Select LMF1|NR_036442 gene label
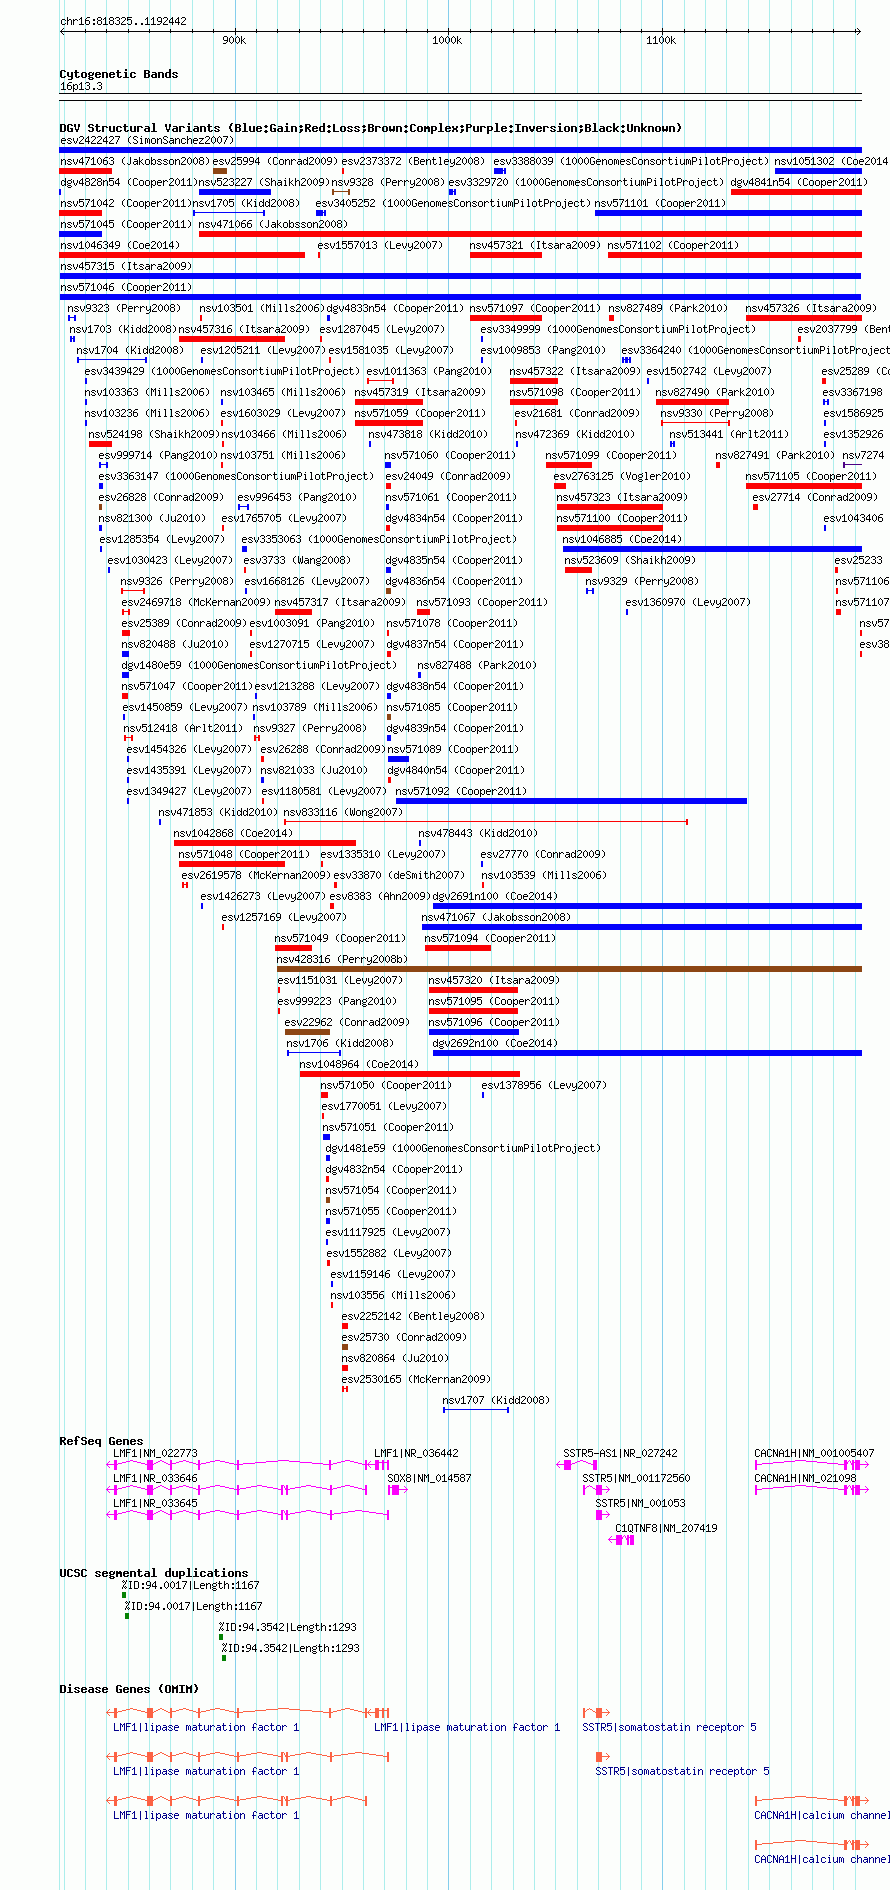Image resolution: width=890 pixels, height=1890 pixels. coord(416,1453)
